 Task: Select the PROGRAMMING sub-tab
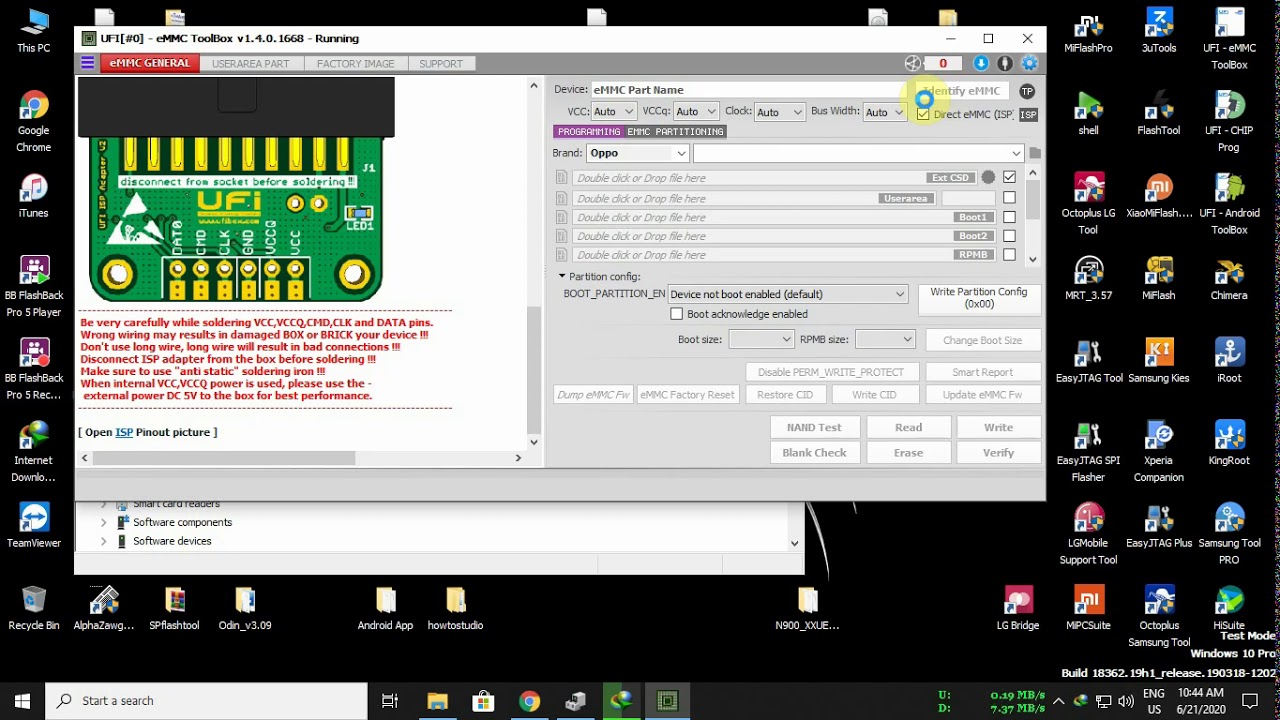tap(589, 132)
